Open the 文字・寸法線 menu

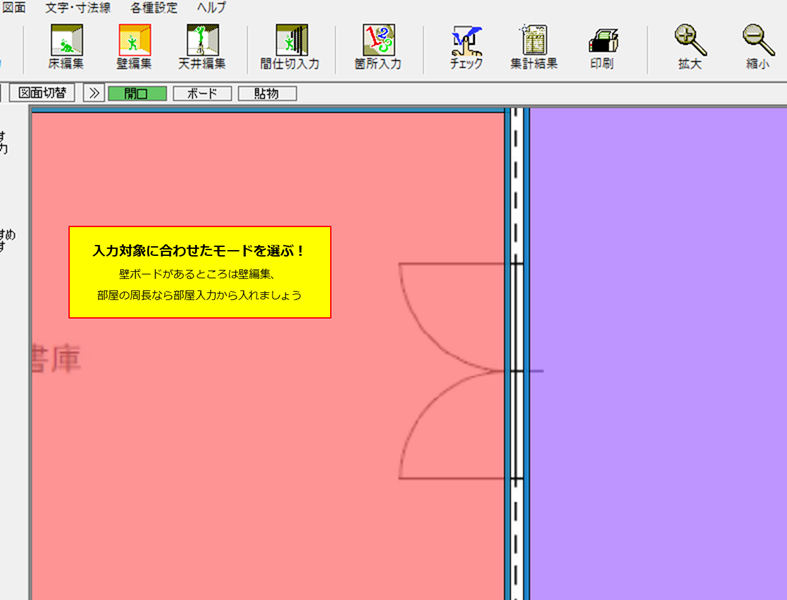click(x=77, y=7)
